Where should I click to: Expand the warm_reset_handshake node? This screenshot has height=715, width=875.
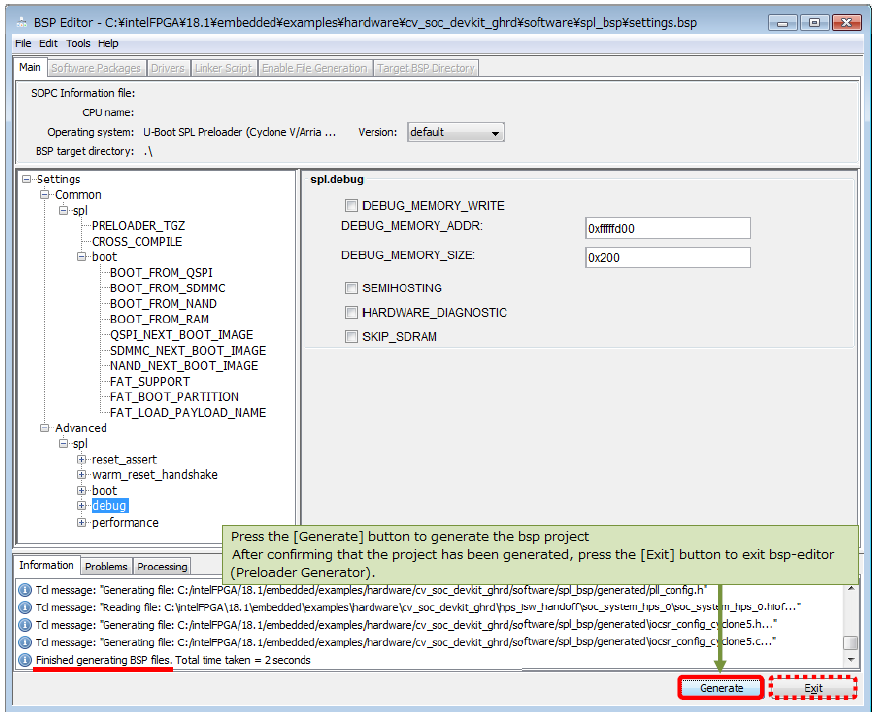pyautogui.click(x=82, y=475)
